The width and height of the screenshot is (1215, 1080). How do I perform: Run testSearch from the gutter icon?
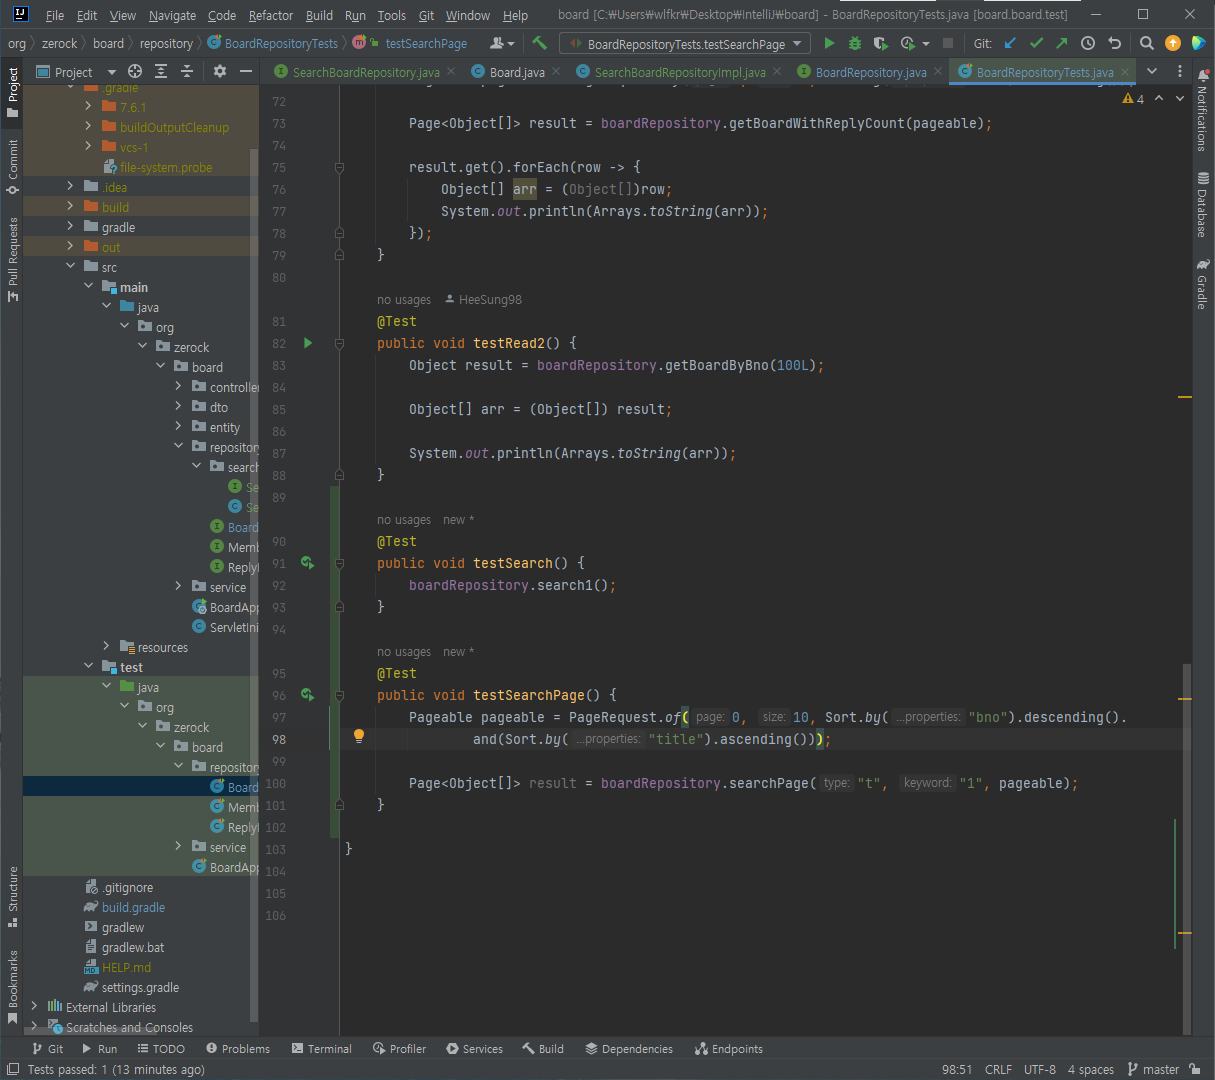point(308,563)
